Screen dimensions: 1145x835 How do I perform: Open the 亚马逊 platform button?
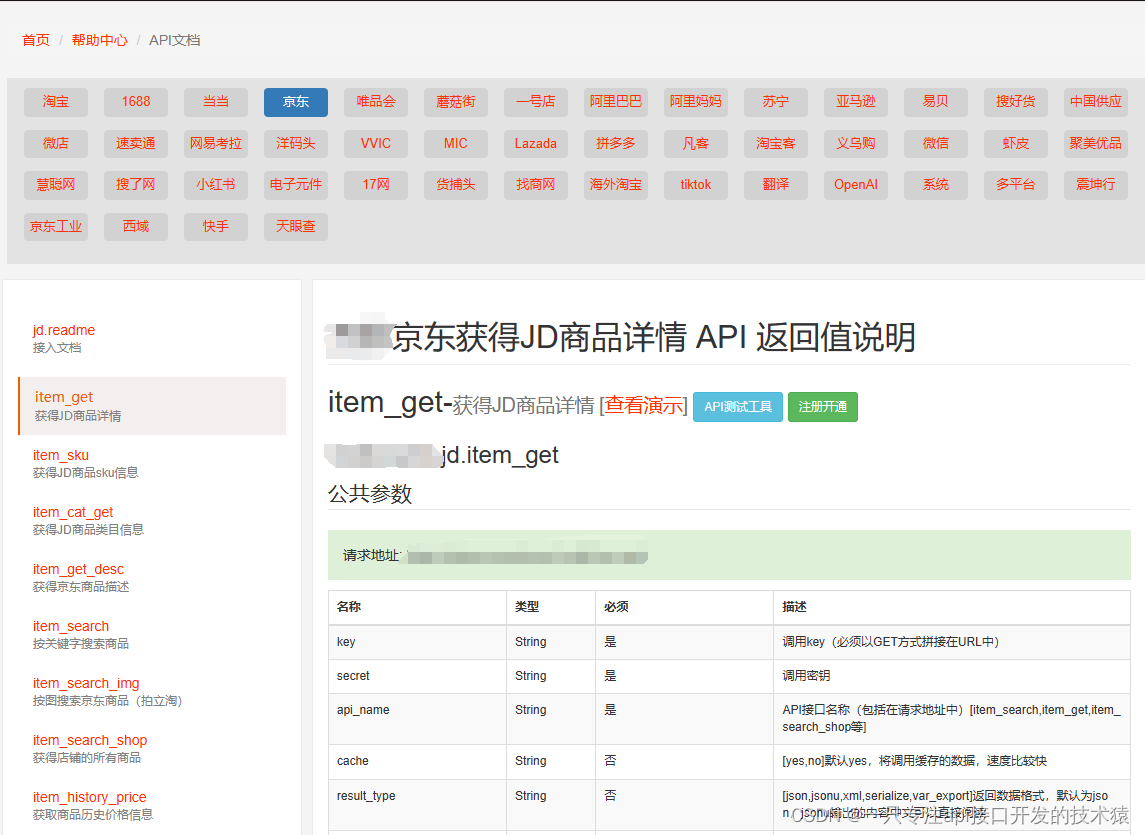tap(855, 102)
